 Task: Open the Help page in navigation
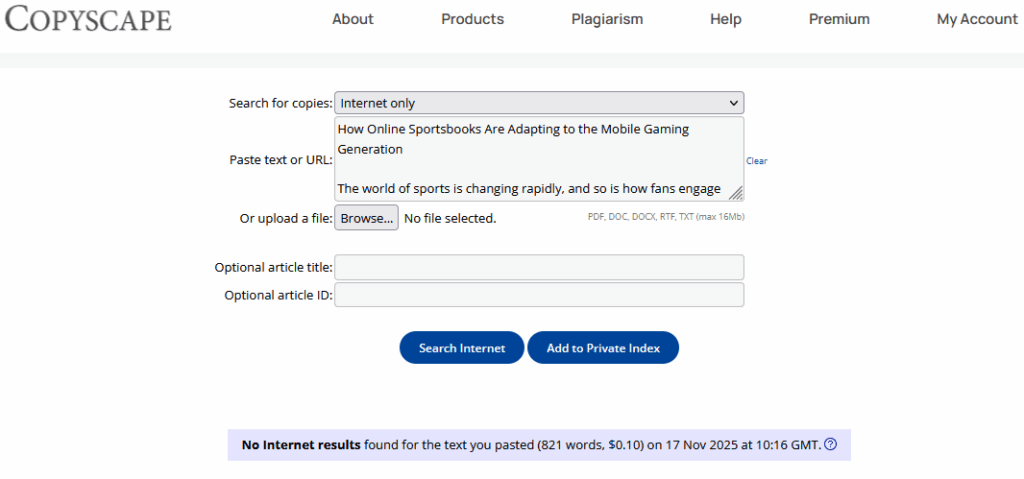(725, 19)
